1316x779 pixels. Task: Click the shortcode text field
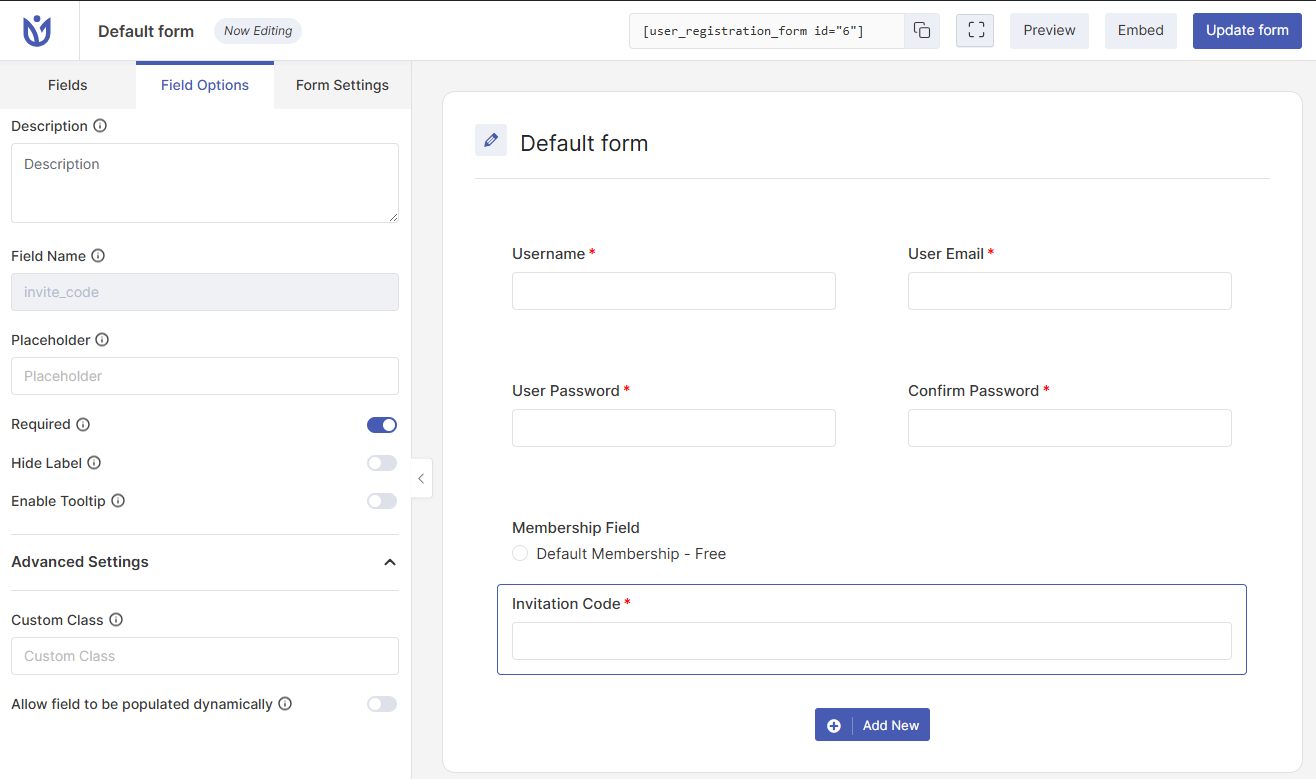(x=767, y=31)
